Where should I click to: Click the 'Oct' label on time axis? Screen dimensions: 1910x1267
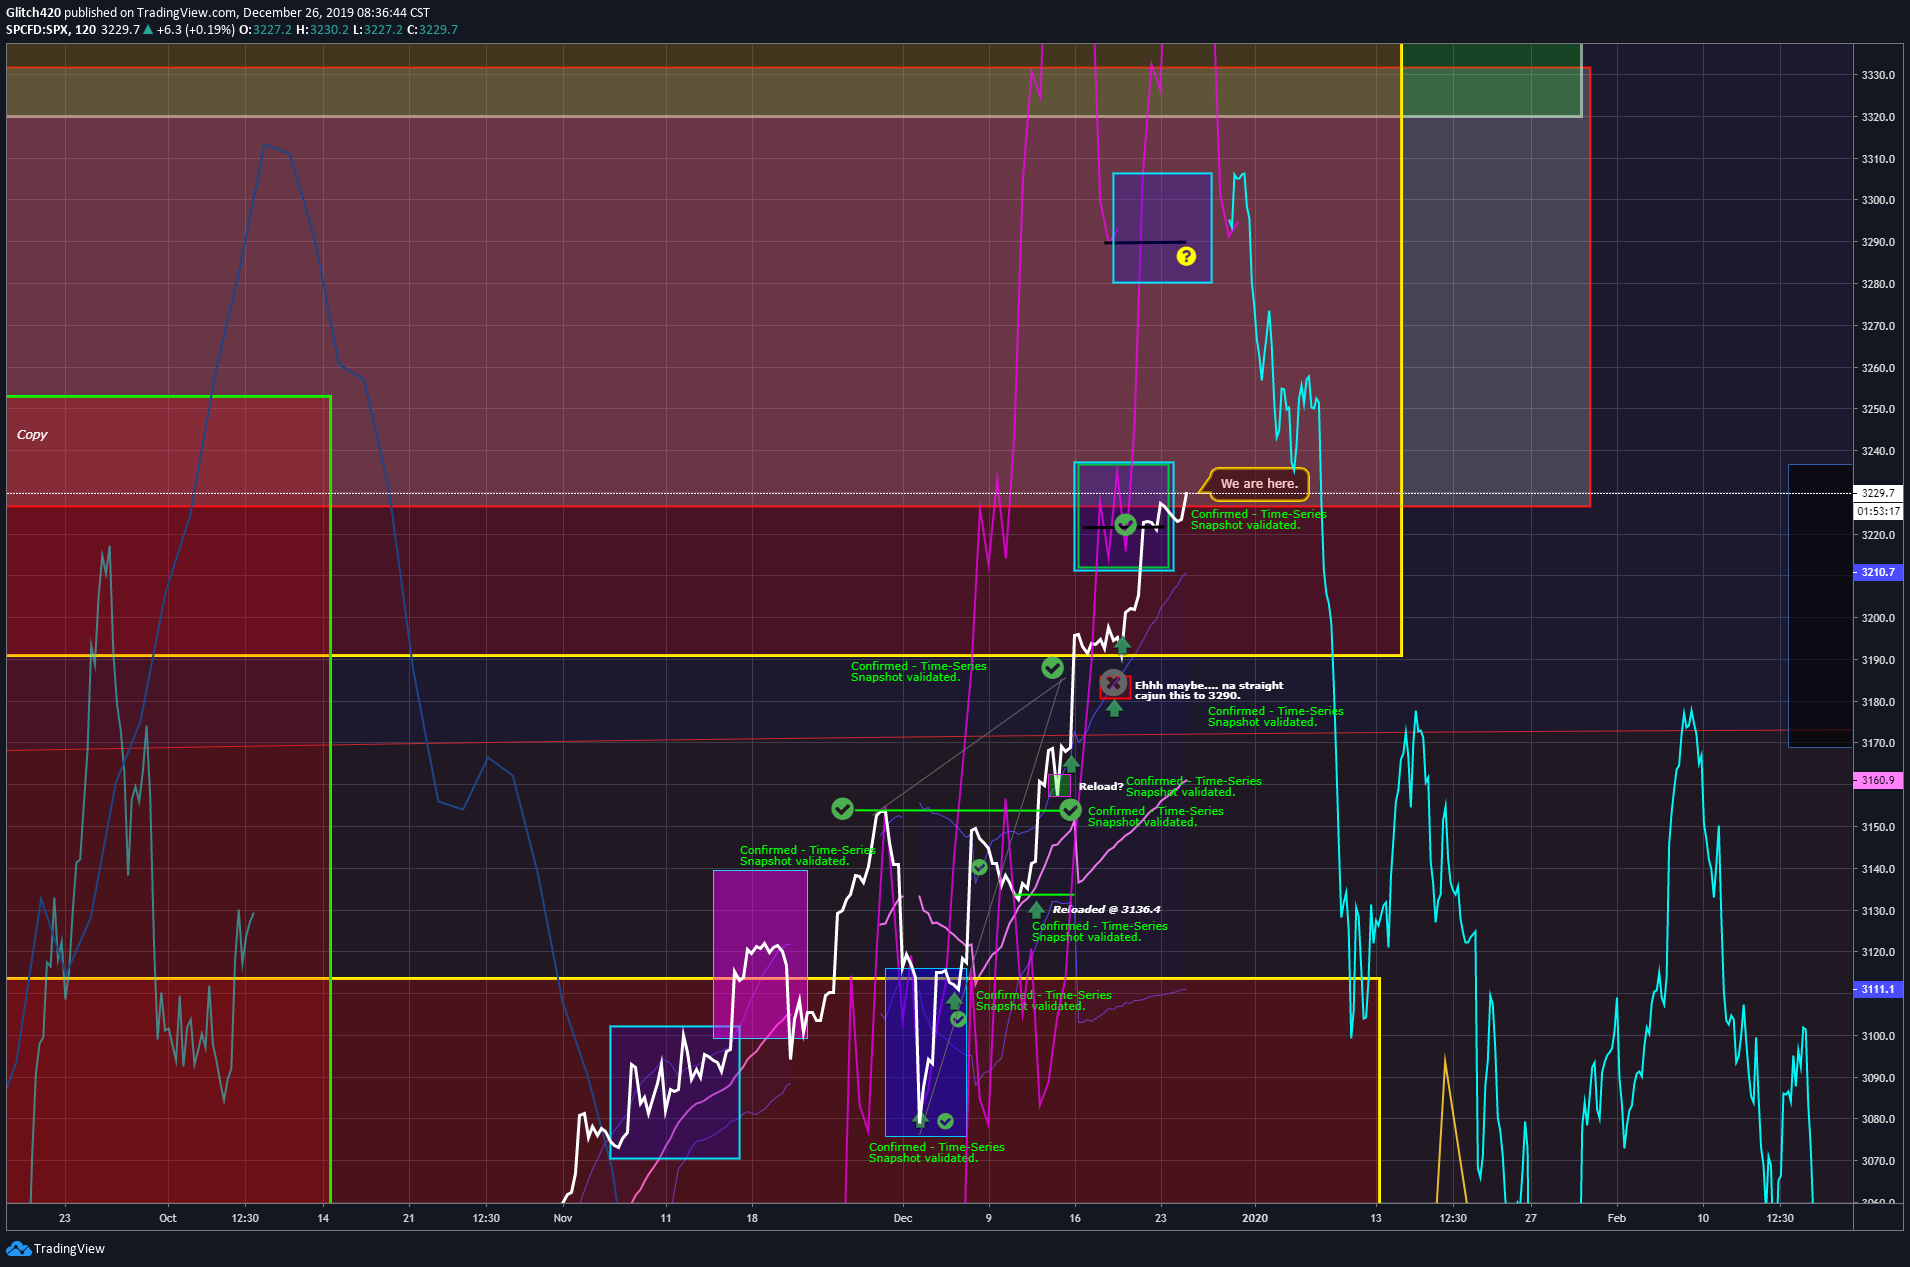point(167,1218)
